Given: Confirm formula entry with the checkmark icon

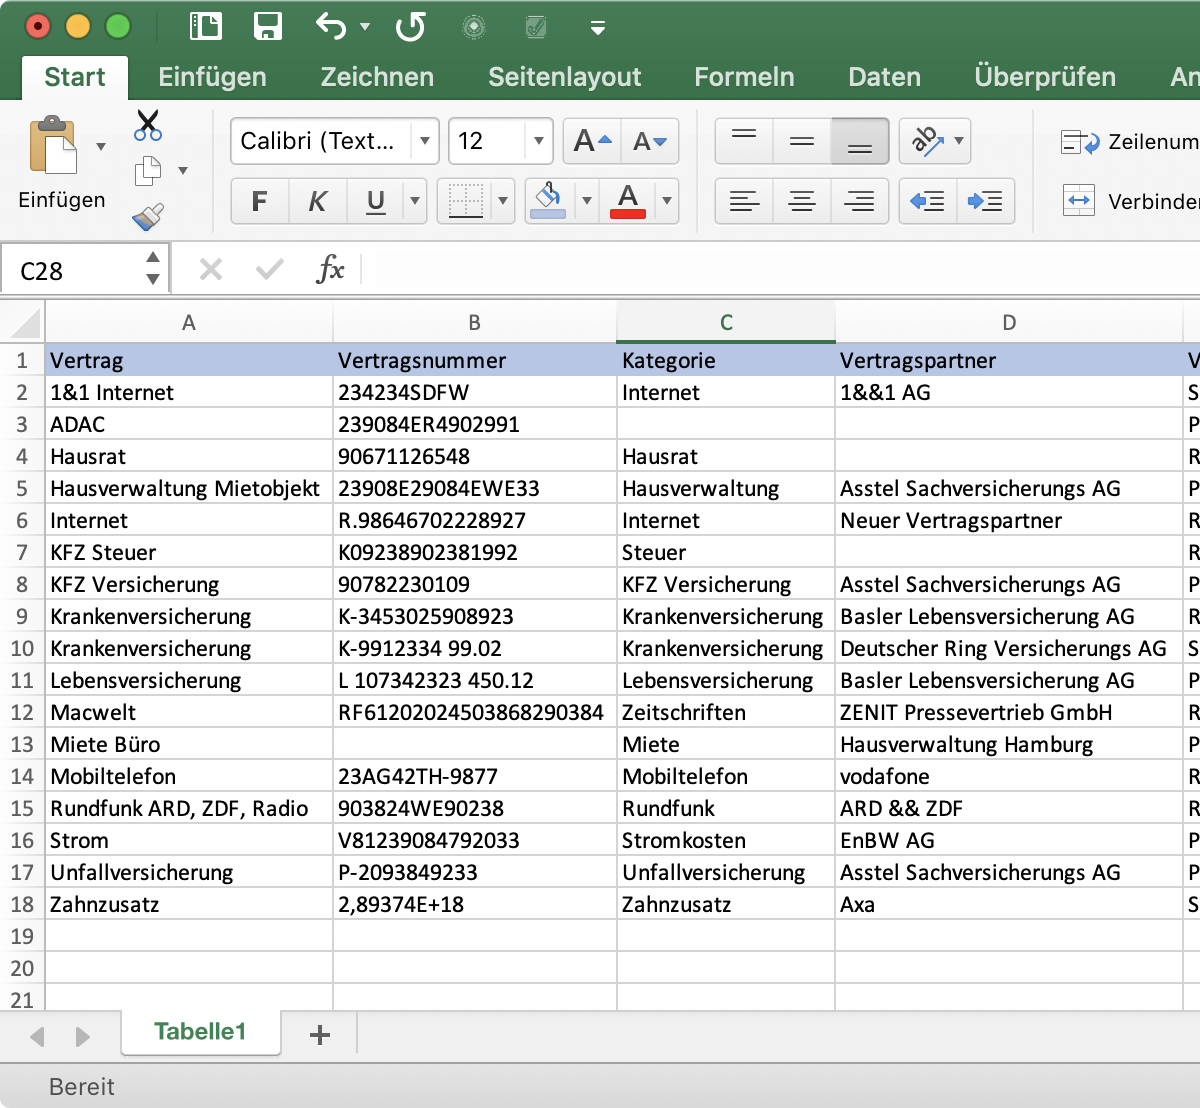Looking at the screenshot, I should 270,269.
